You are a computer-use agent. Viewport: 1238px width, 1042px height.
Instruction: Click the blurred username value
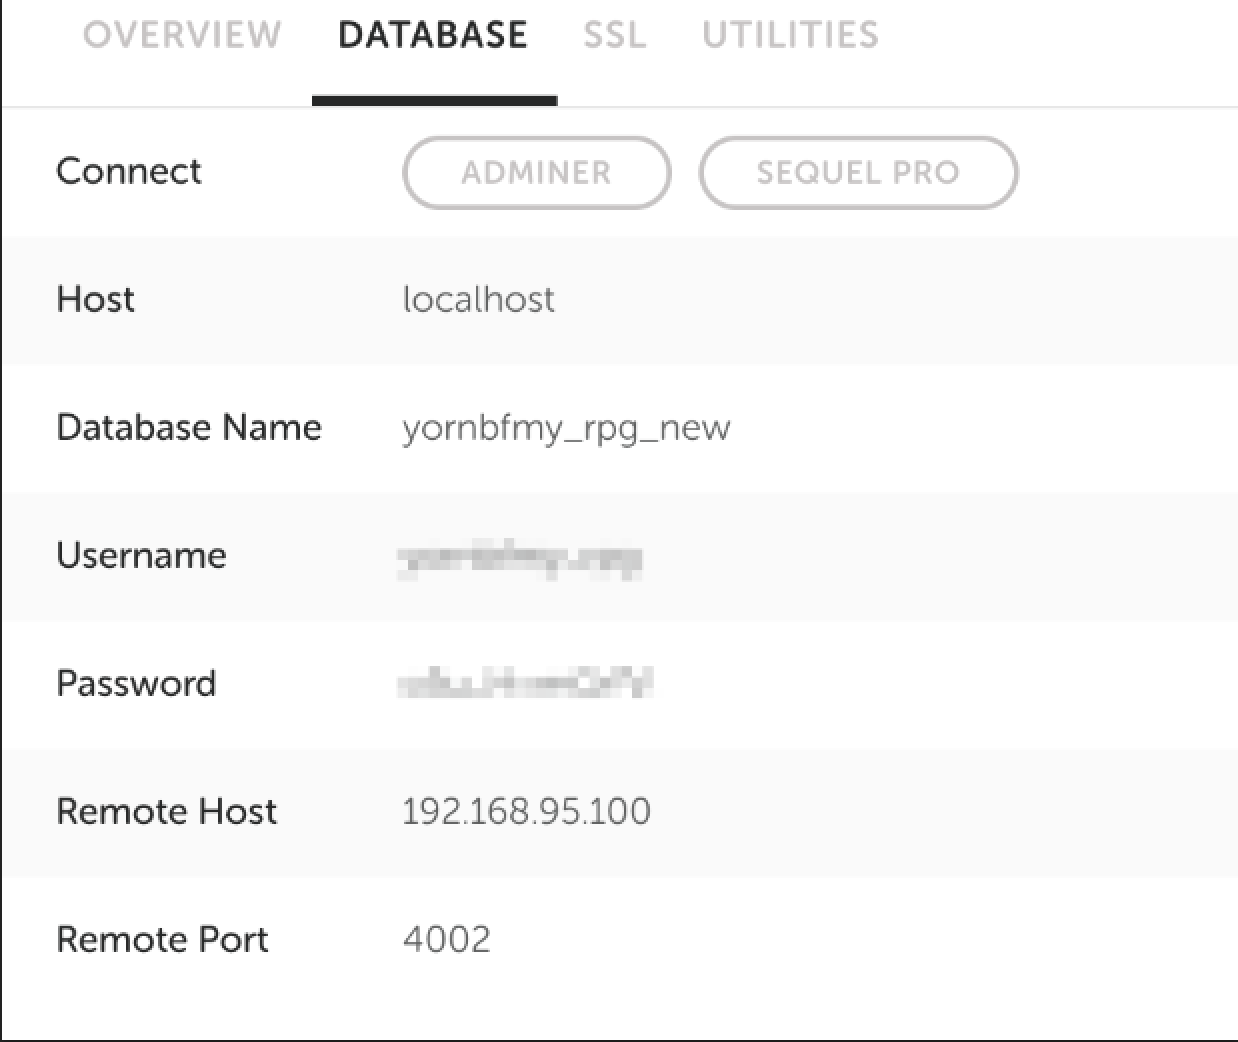520,557
